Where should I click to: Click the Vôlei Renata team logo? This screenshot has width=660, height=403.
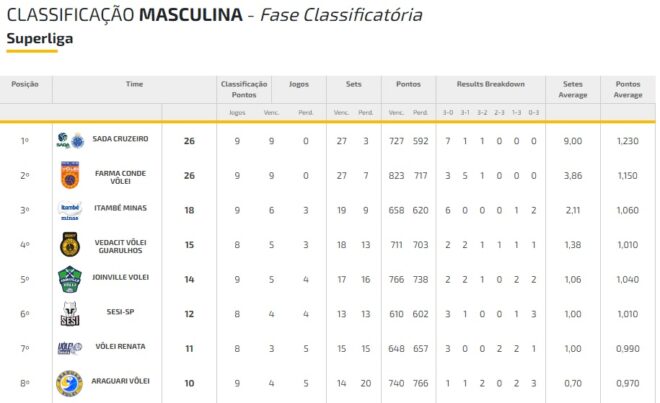tap(69, 348)
